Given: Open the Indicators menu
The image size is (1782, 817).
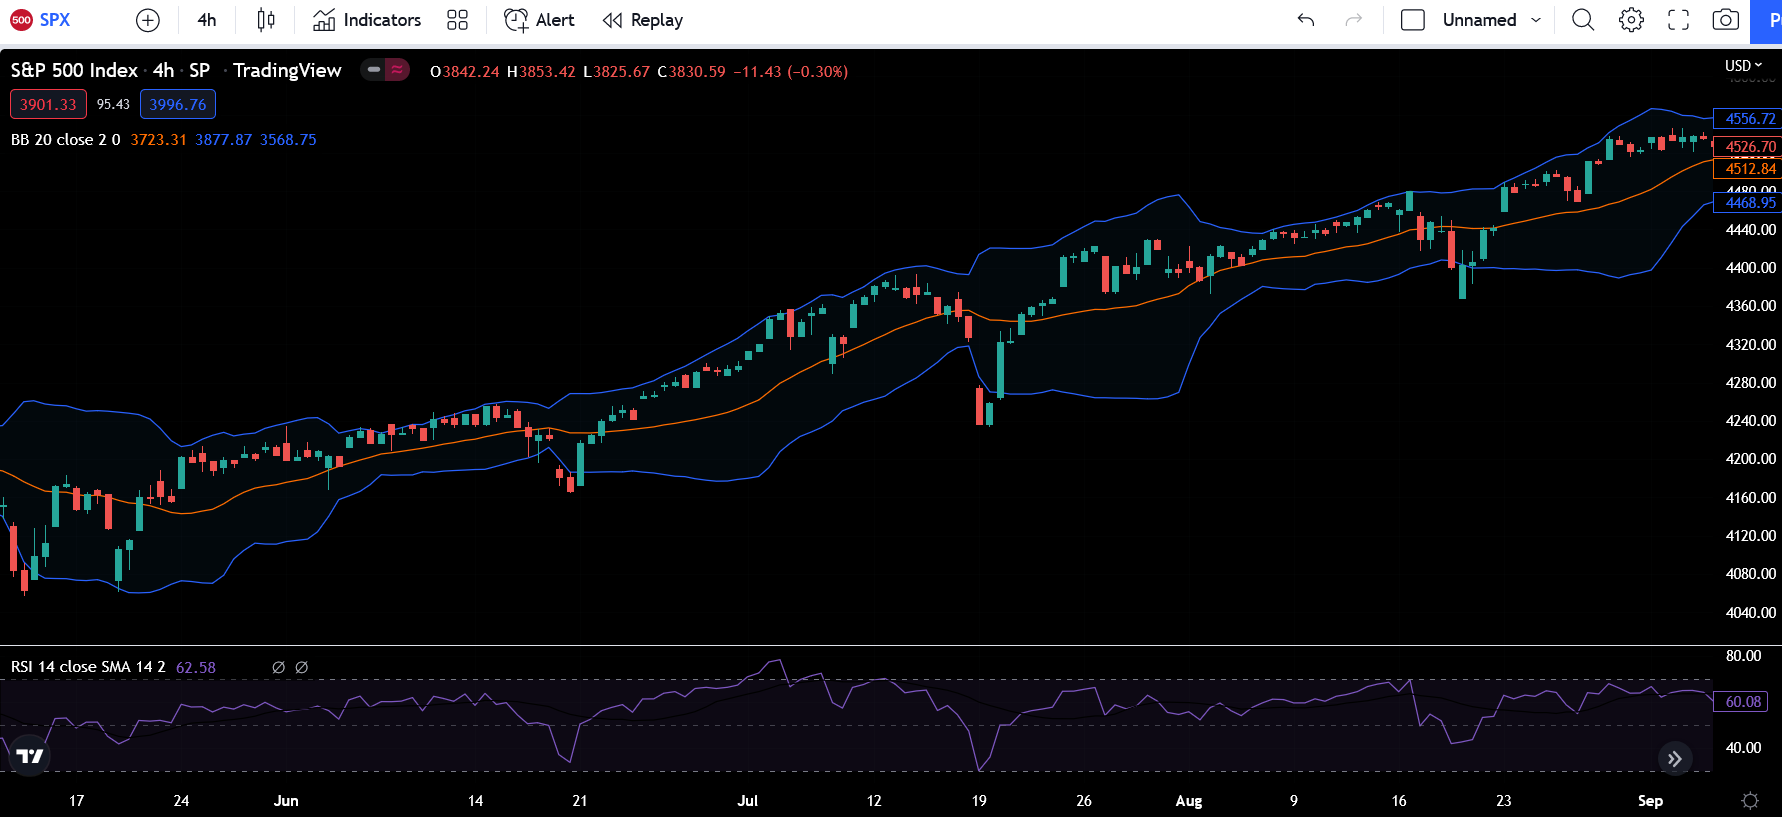Looking at the screenshot, I should (x=367, y=20).
